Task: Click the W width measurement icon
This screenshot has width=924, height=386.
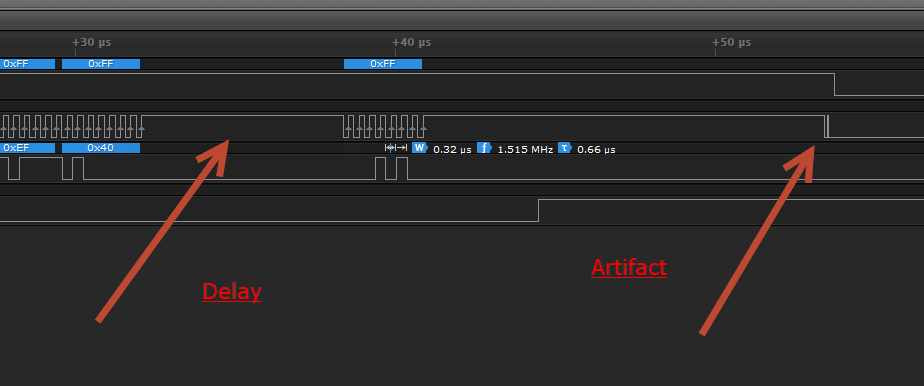Action: [x=420, y=147]
